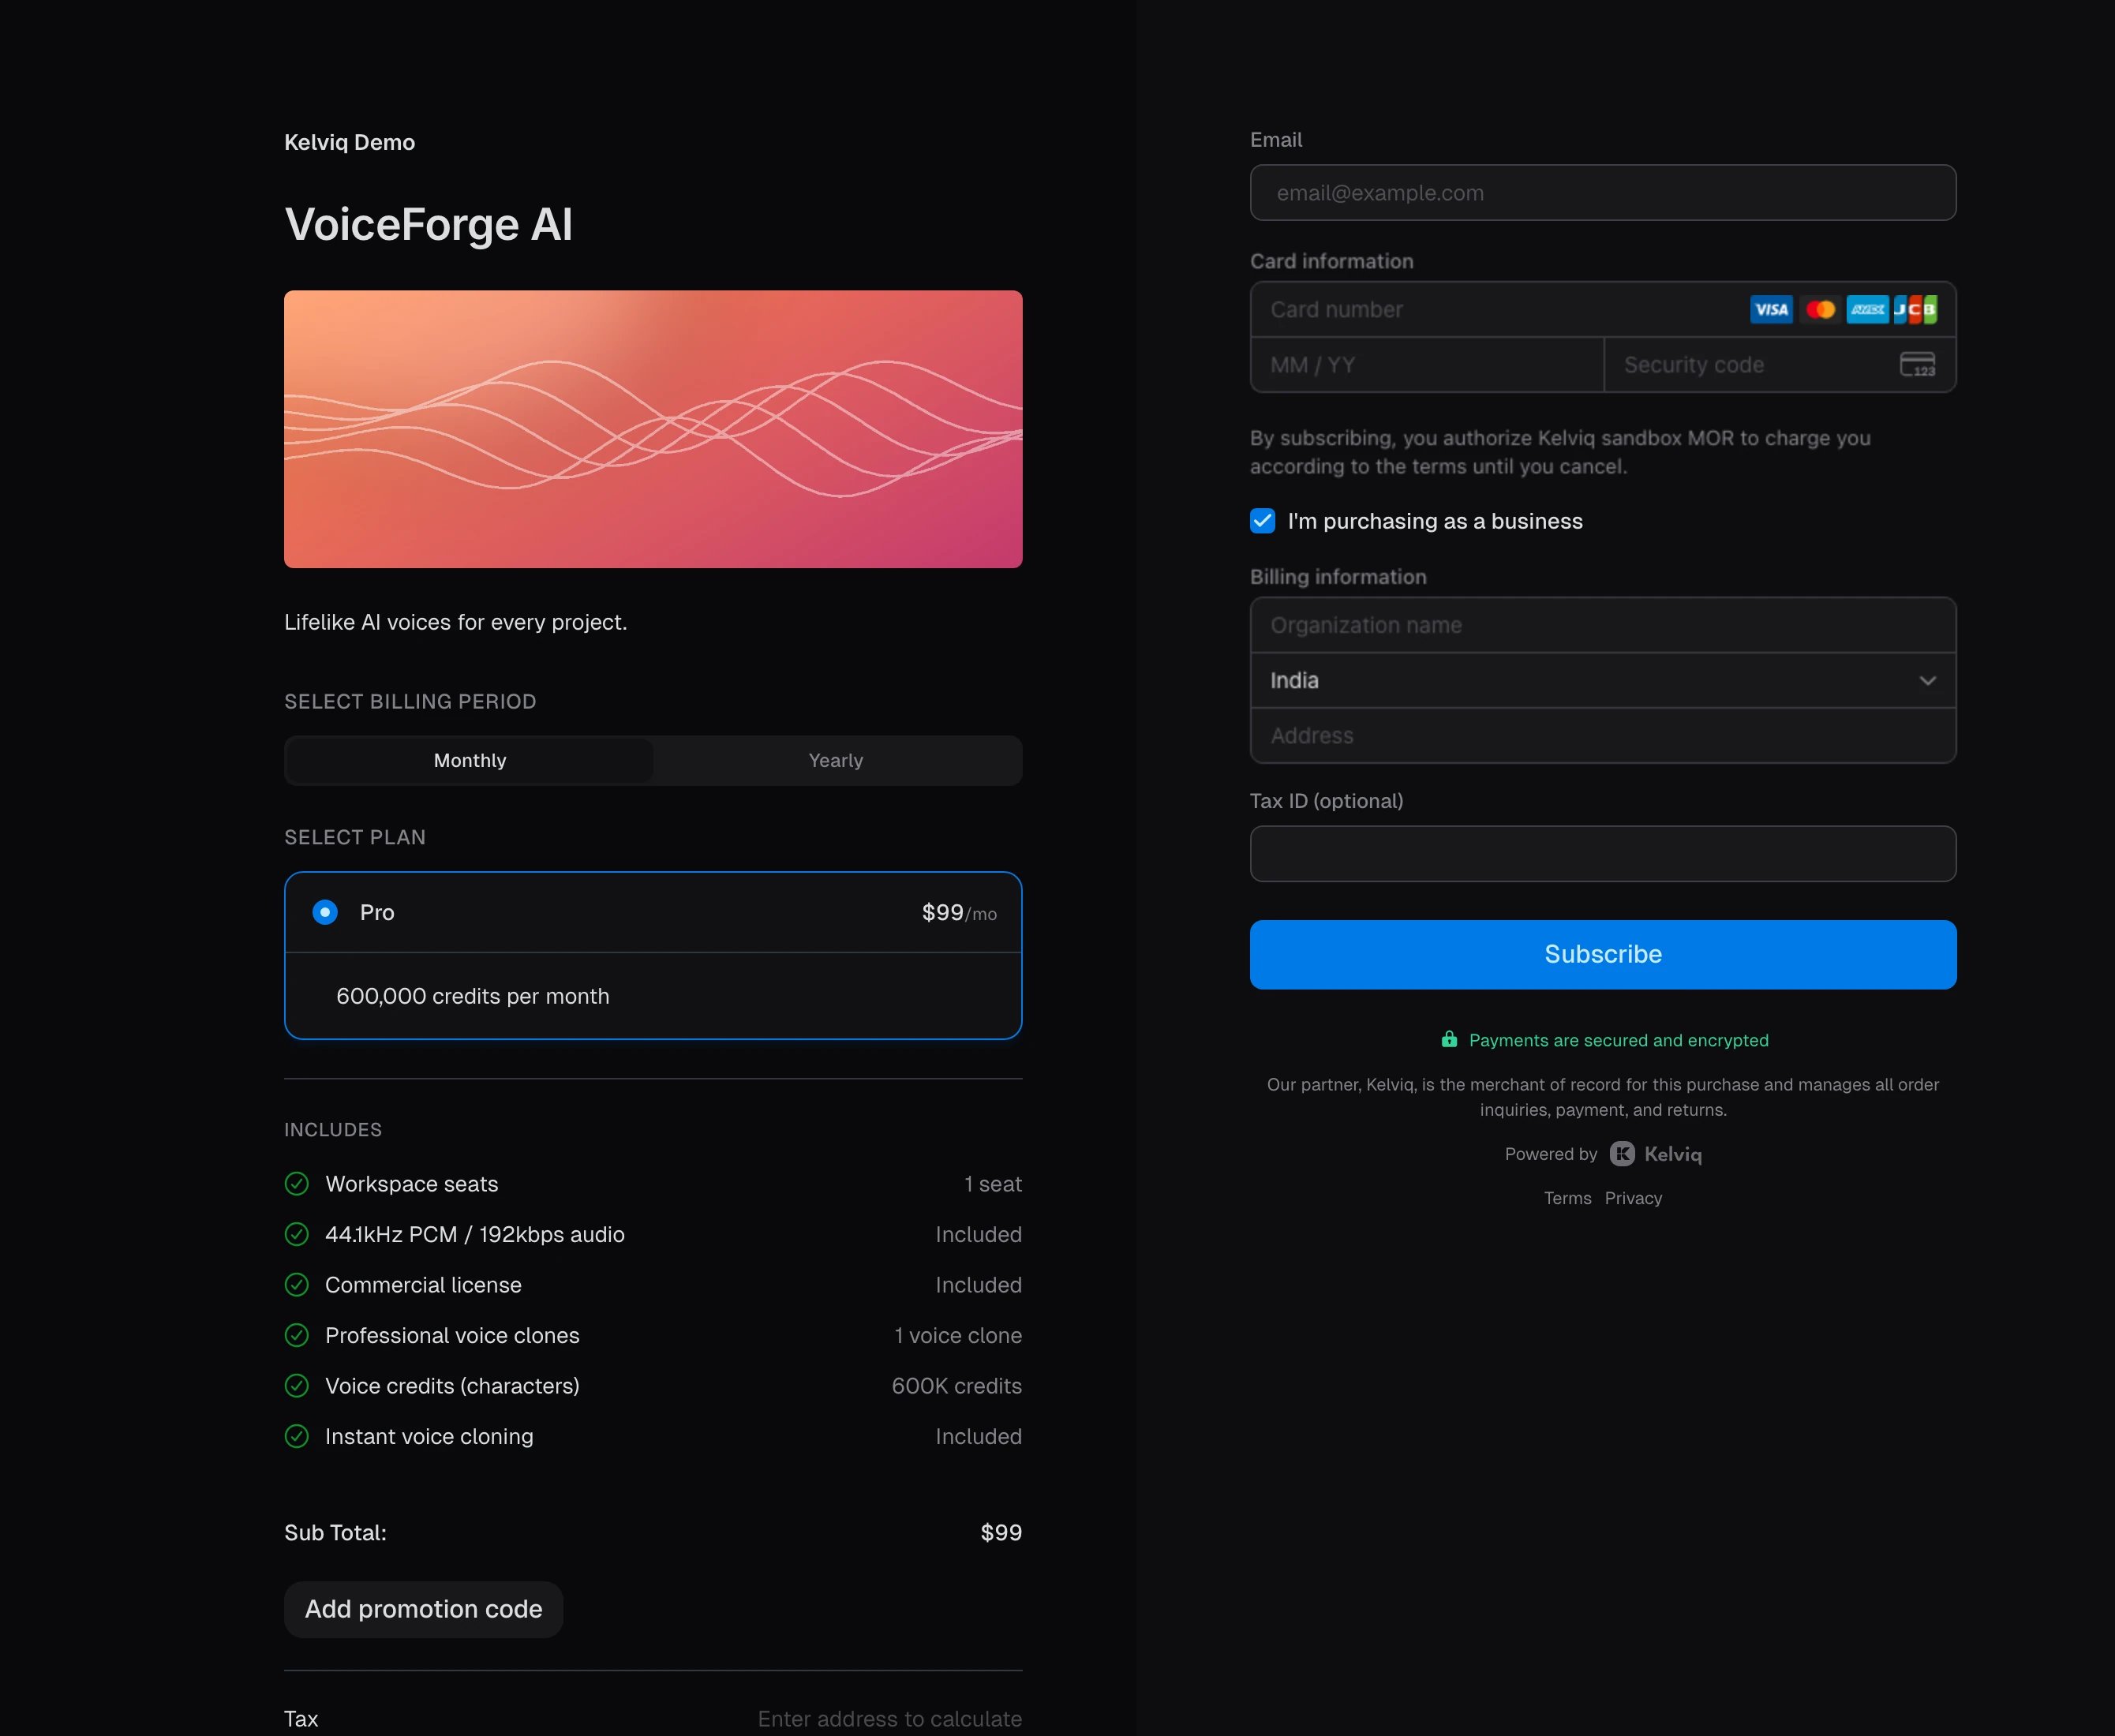Click the Kelviq logo icon
The width and height of the screenshot is (2115, 1736).
click(1622, 1154)
